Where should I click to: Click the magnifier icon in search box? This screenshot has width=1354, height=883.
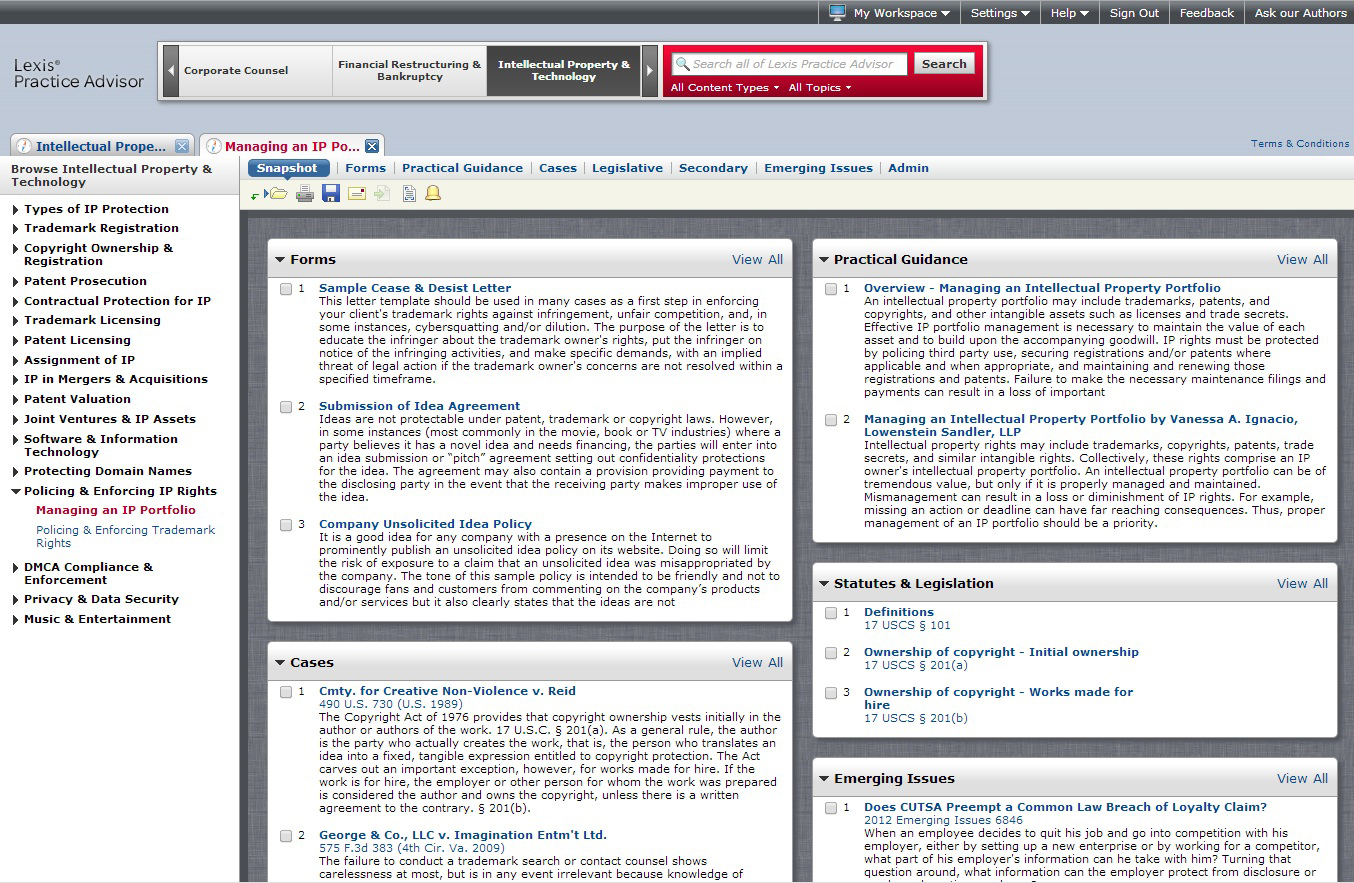682,64
